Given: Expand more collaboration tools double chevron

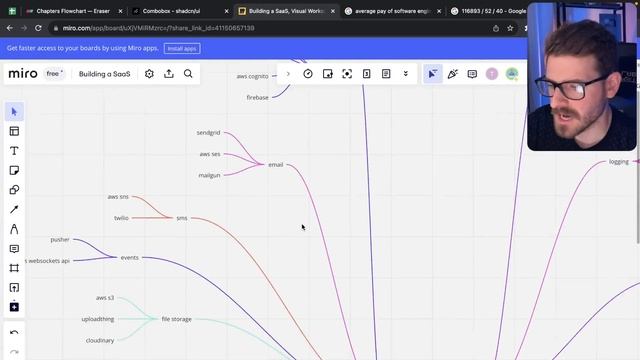Looking at the screenshot, I should pos(406,74).
